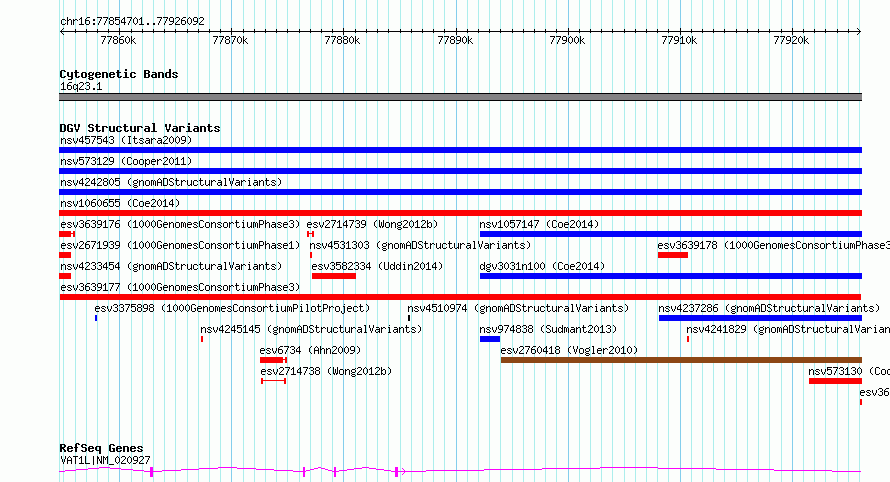Open esv3639177 (1000GenomesConsortiumPhase3) label
This screenshot has width=890, height=482.
click(x=180, y=287)
